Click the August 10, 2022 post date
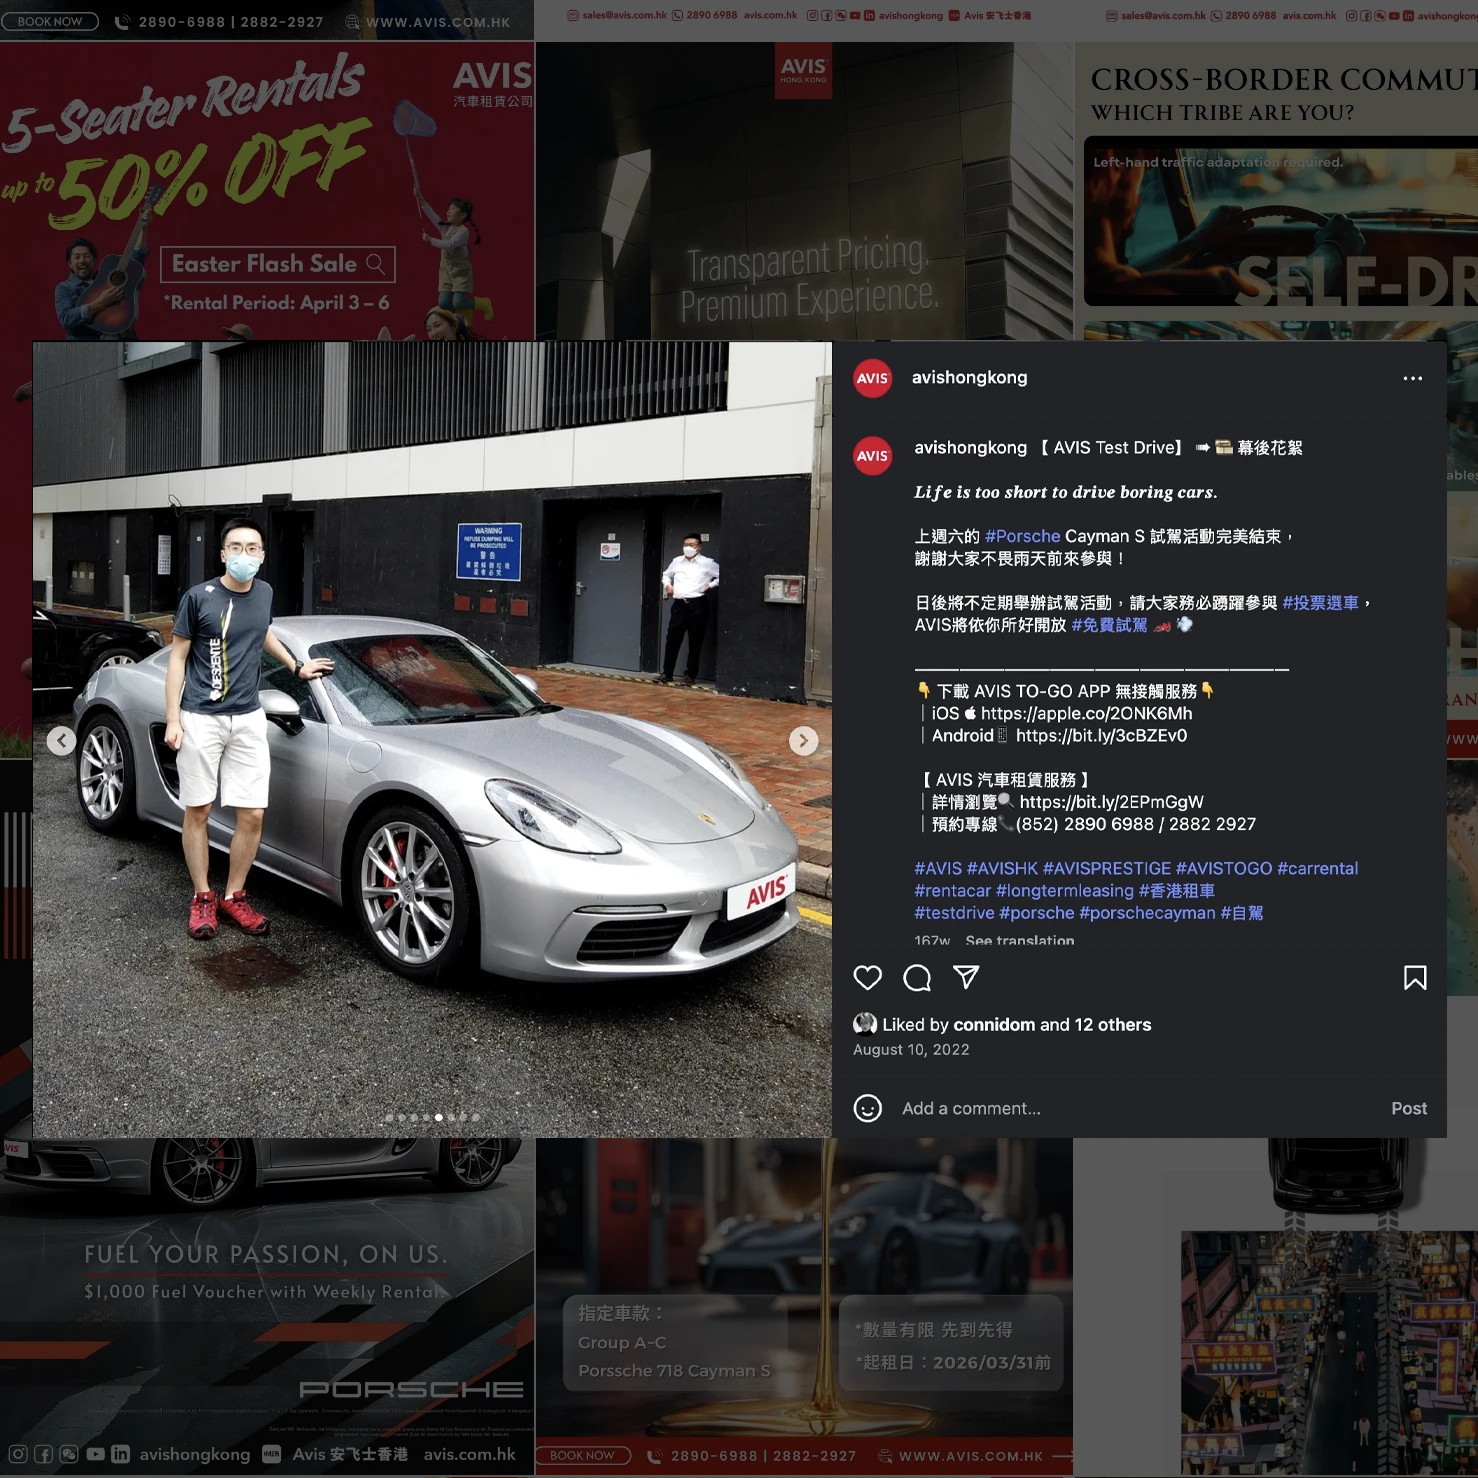Viewport: 1478px width, 1478px height. (911, 1049)
